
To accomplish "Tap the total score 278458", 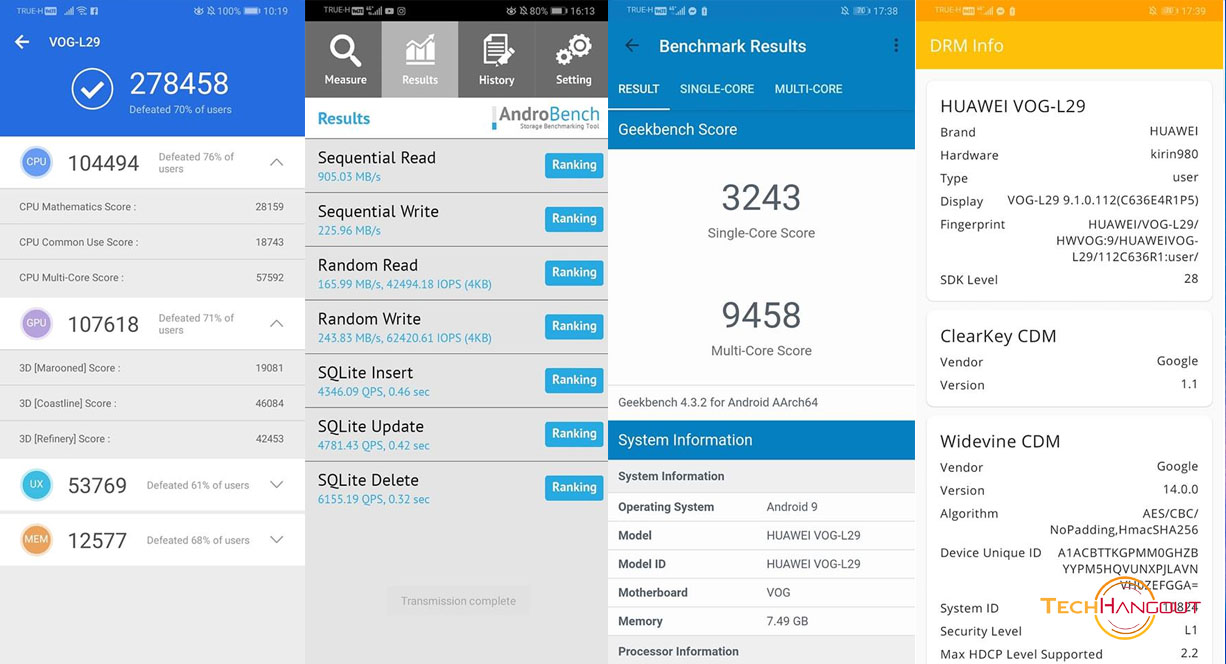I will [179, 83].
